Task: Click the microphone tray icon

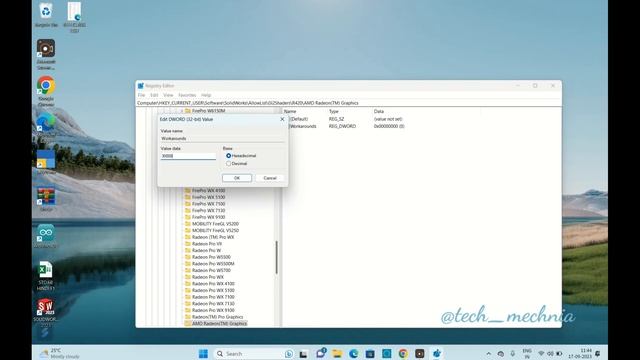Action: pos(513,353)
